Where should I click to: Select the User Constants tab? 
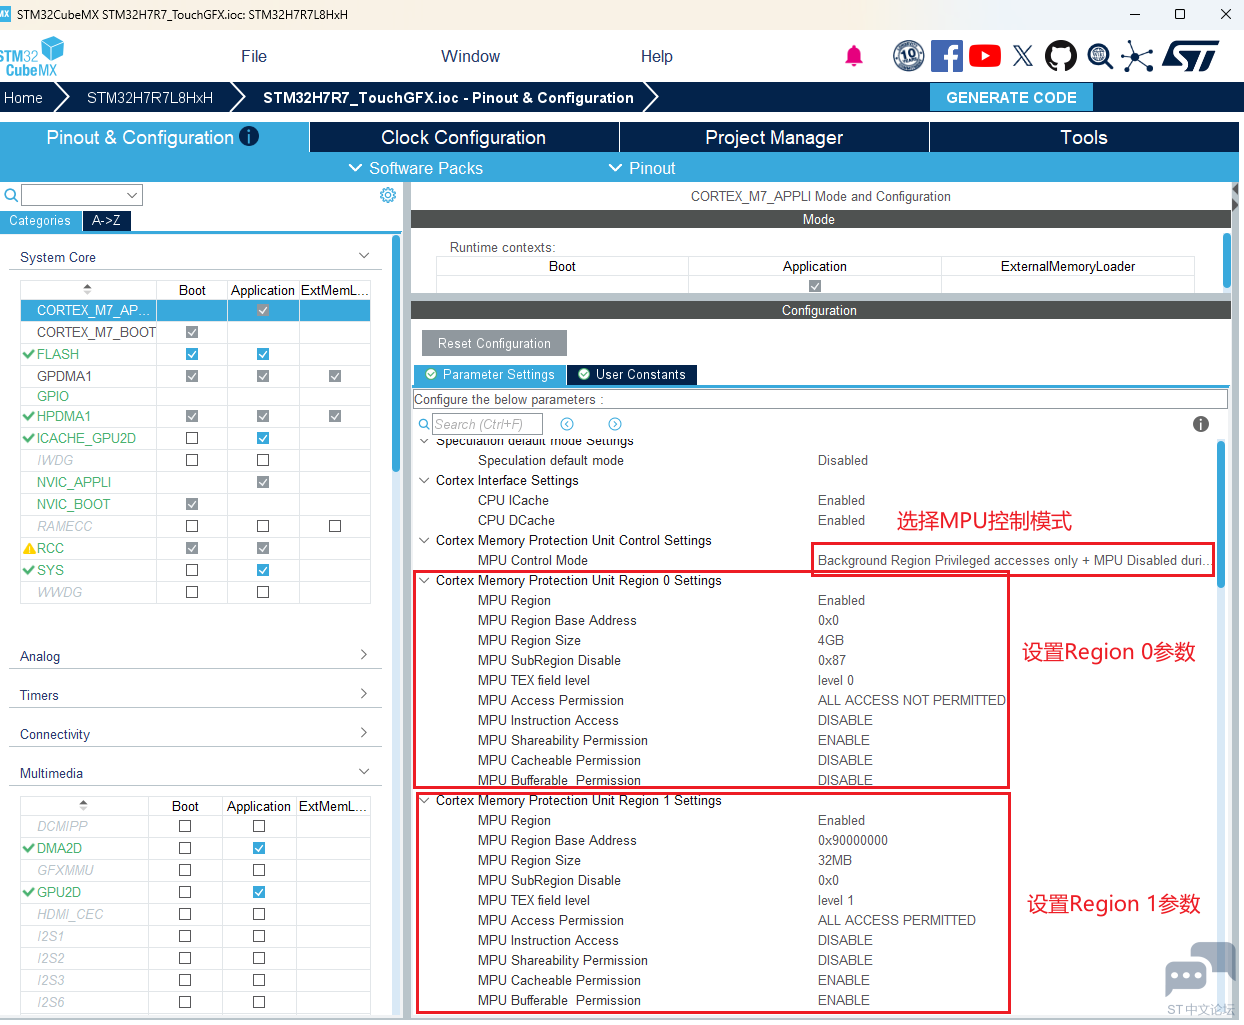point(632,374)
